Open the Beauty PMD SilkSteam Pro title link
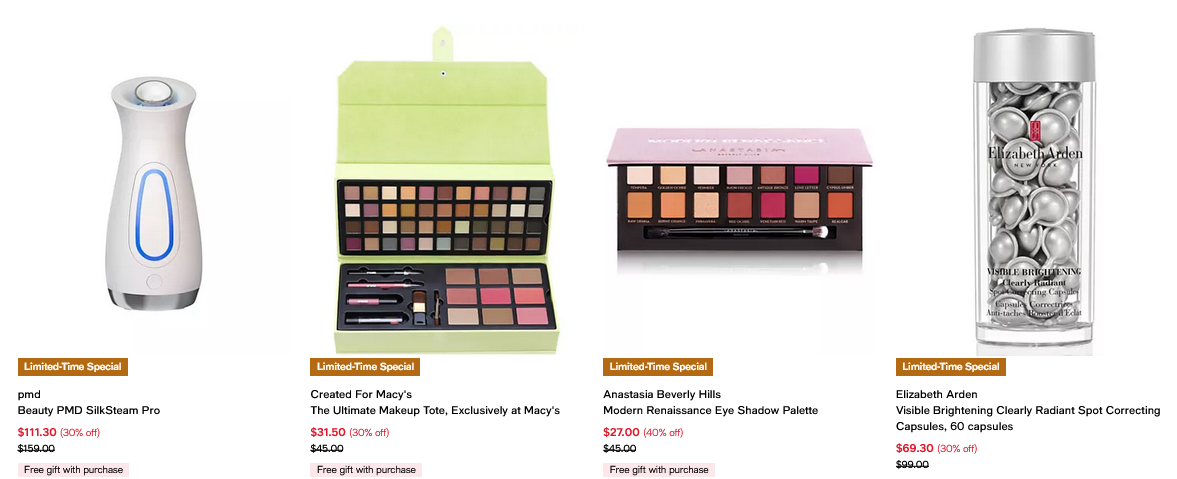The image size is (1177, 479). point(89,411)
